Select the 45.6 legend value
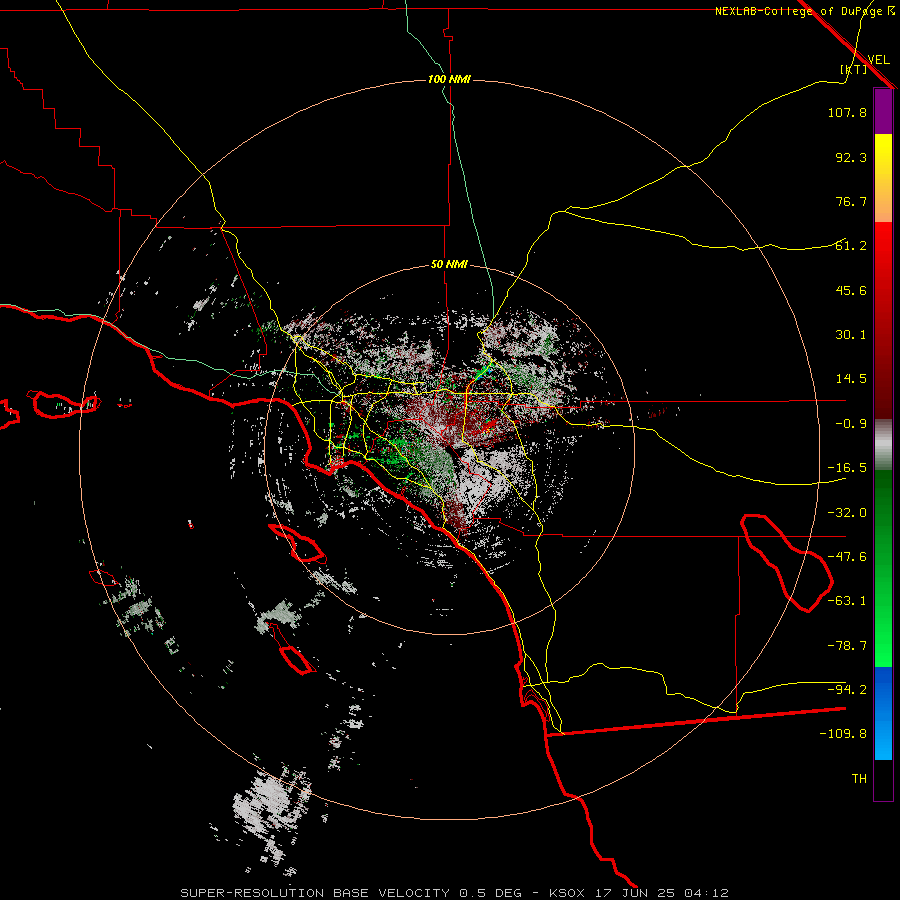 pos(851,290)
